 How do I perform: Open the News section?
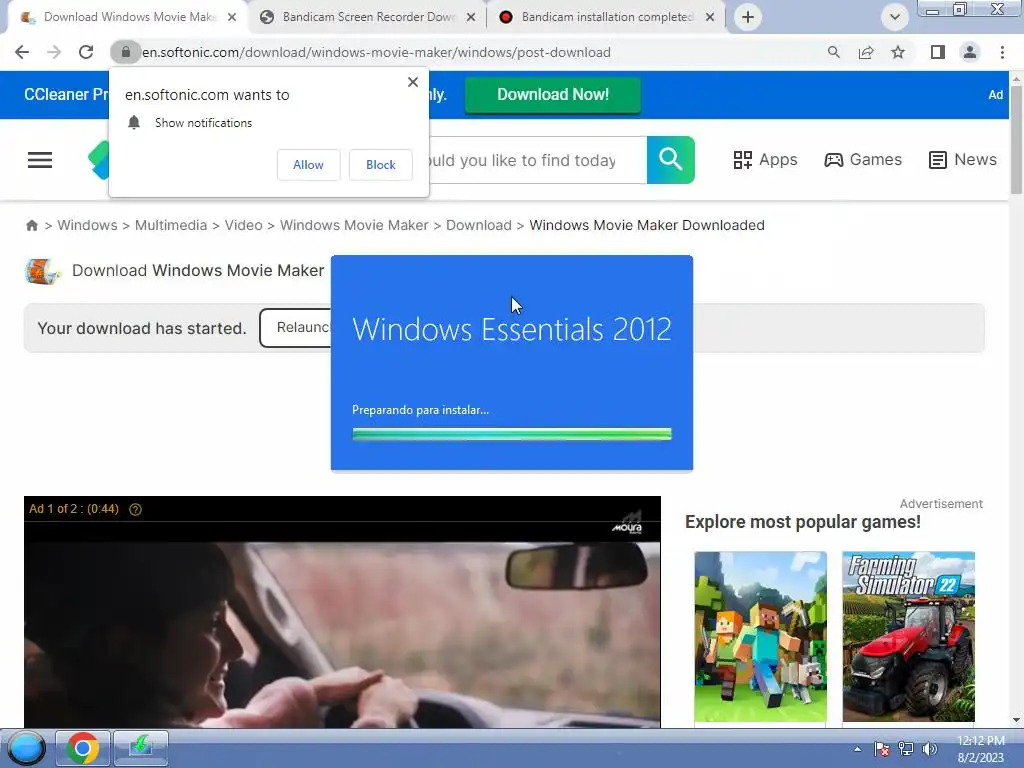963,160
